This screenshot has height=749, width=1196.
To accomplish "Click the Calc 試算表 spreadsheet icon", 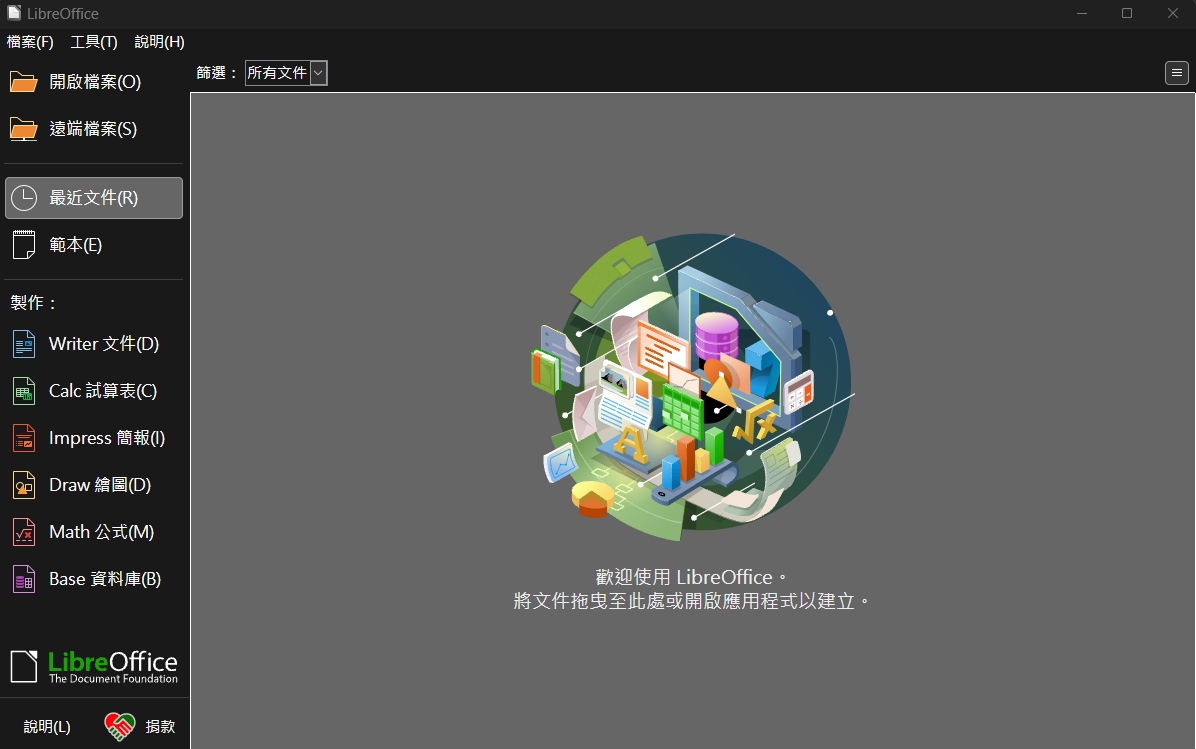I will point(24,391).
